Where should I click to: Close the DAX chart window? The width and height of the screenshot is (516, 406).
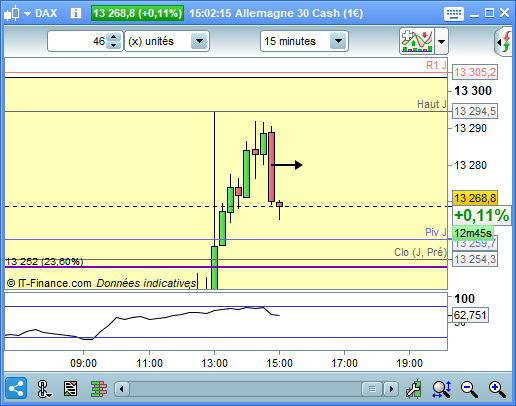click(504, 13)
